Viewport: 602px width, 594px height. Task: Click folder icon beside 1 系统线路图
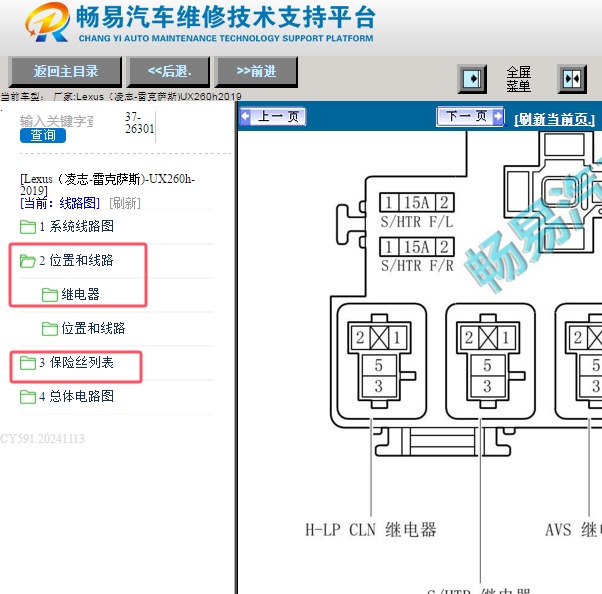tap(28, 227)
